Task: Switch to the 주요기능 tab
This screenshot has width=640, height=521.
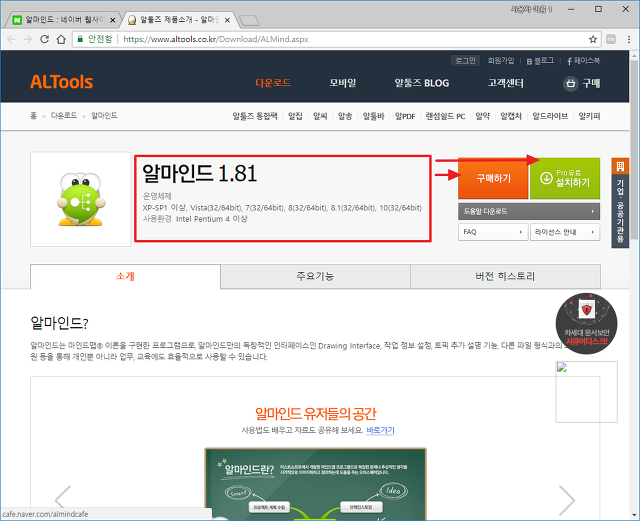Action: (x=316, y=276)
